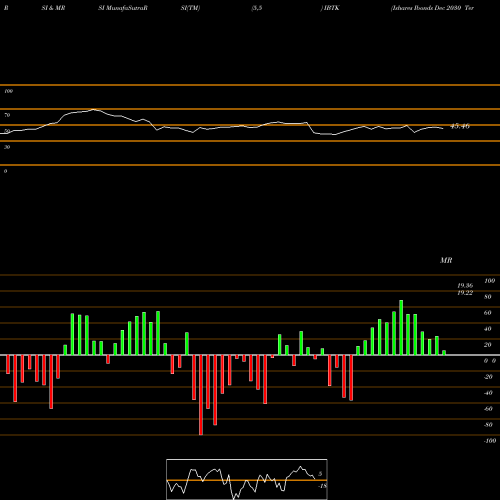Click the 30 level label on RSI axis

(7, 147)
